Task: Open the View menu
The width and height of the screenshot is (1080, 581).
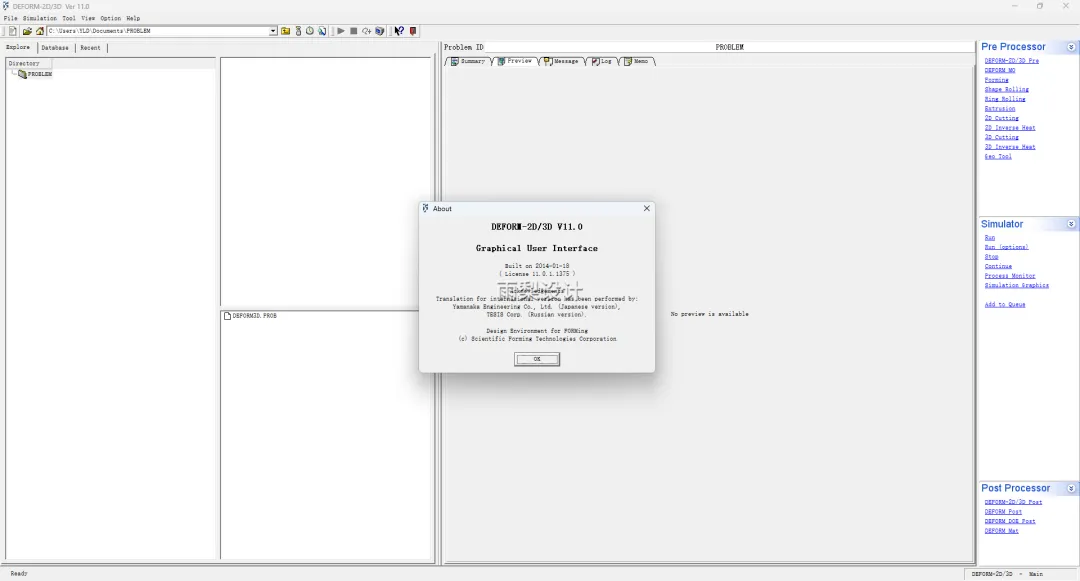Action: (x=88, y=19)
